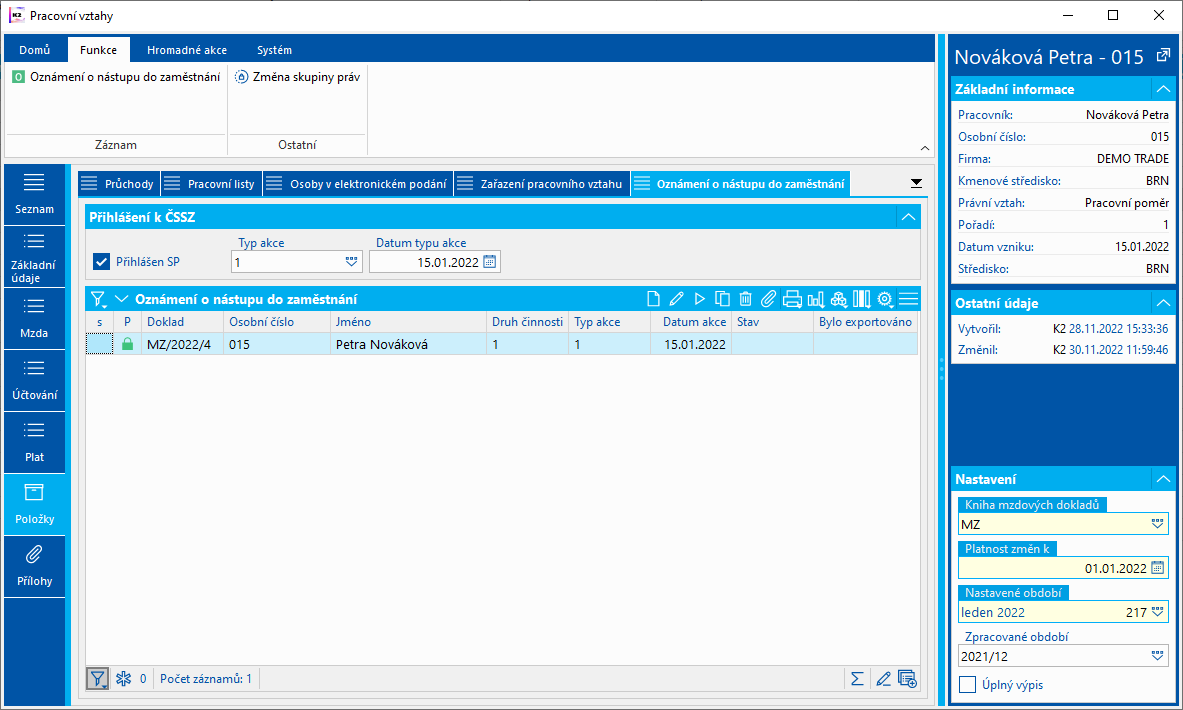
Task: Sort by the Jméno column header
Action: click(x=408, y=321)
